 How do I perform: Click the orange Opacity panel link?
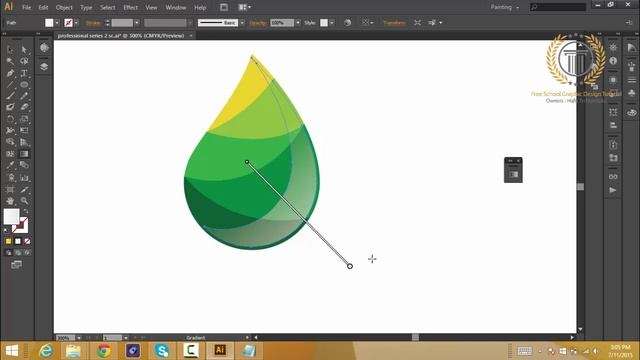click(258, 23)
